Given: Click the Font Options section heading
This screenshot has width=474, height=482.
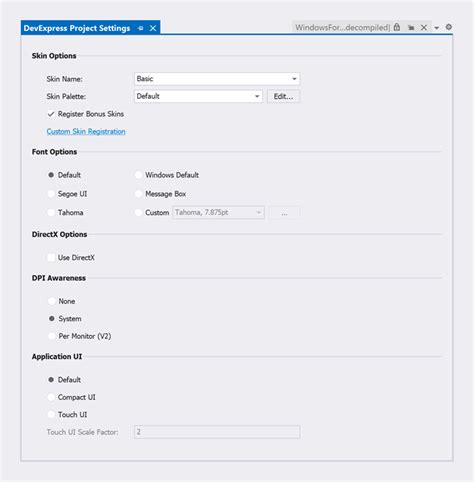Looking at the screenshot, I should (54, 152).
